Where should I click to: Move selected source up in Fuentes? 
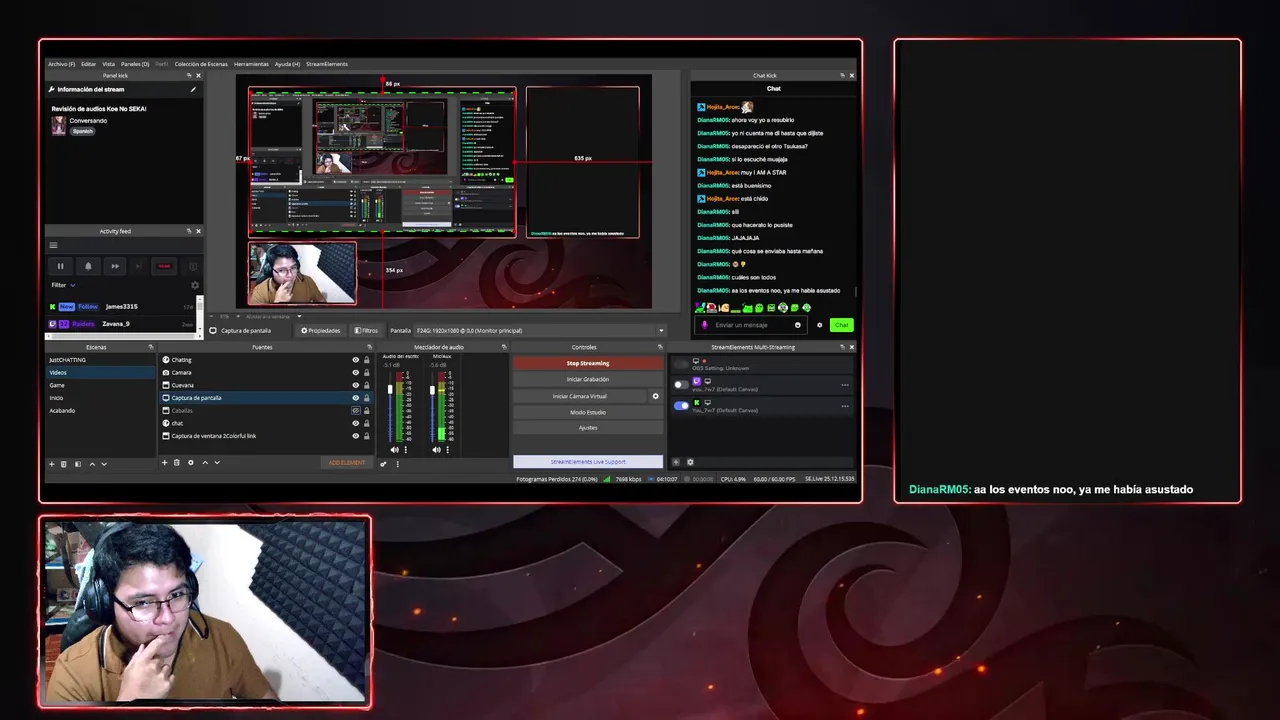(x=205, y=462)
